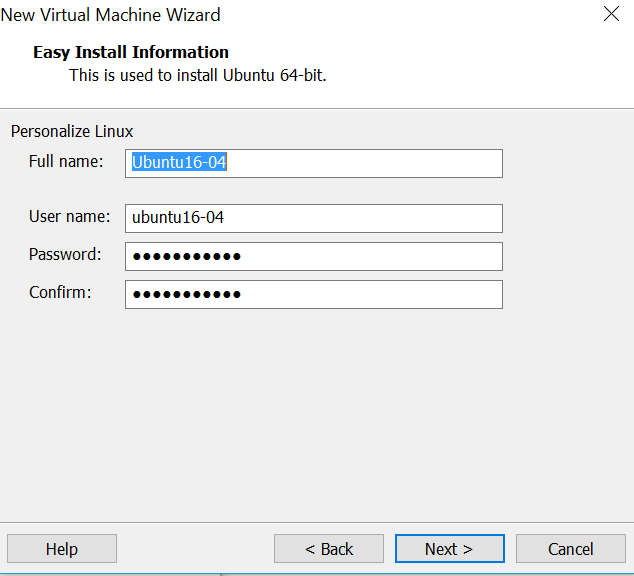Screen dimensions: 634x576
Task: Click the 'New Virtual Machine Wizard' title
Action: pos(110,15)
